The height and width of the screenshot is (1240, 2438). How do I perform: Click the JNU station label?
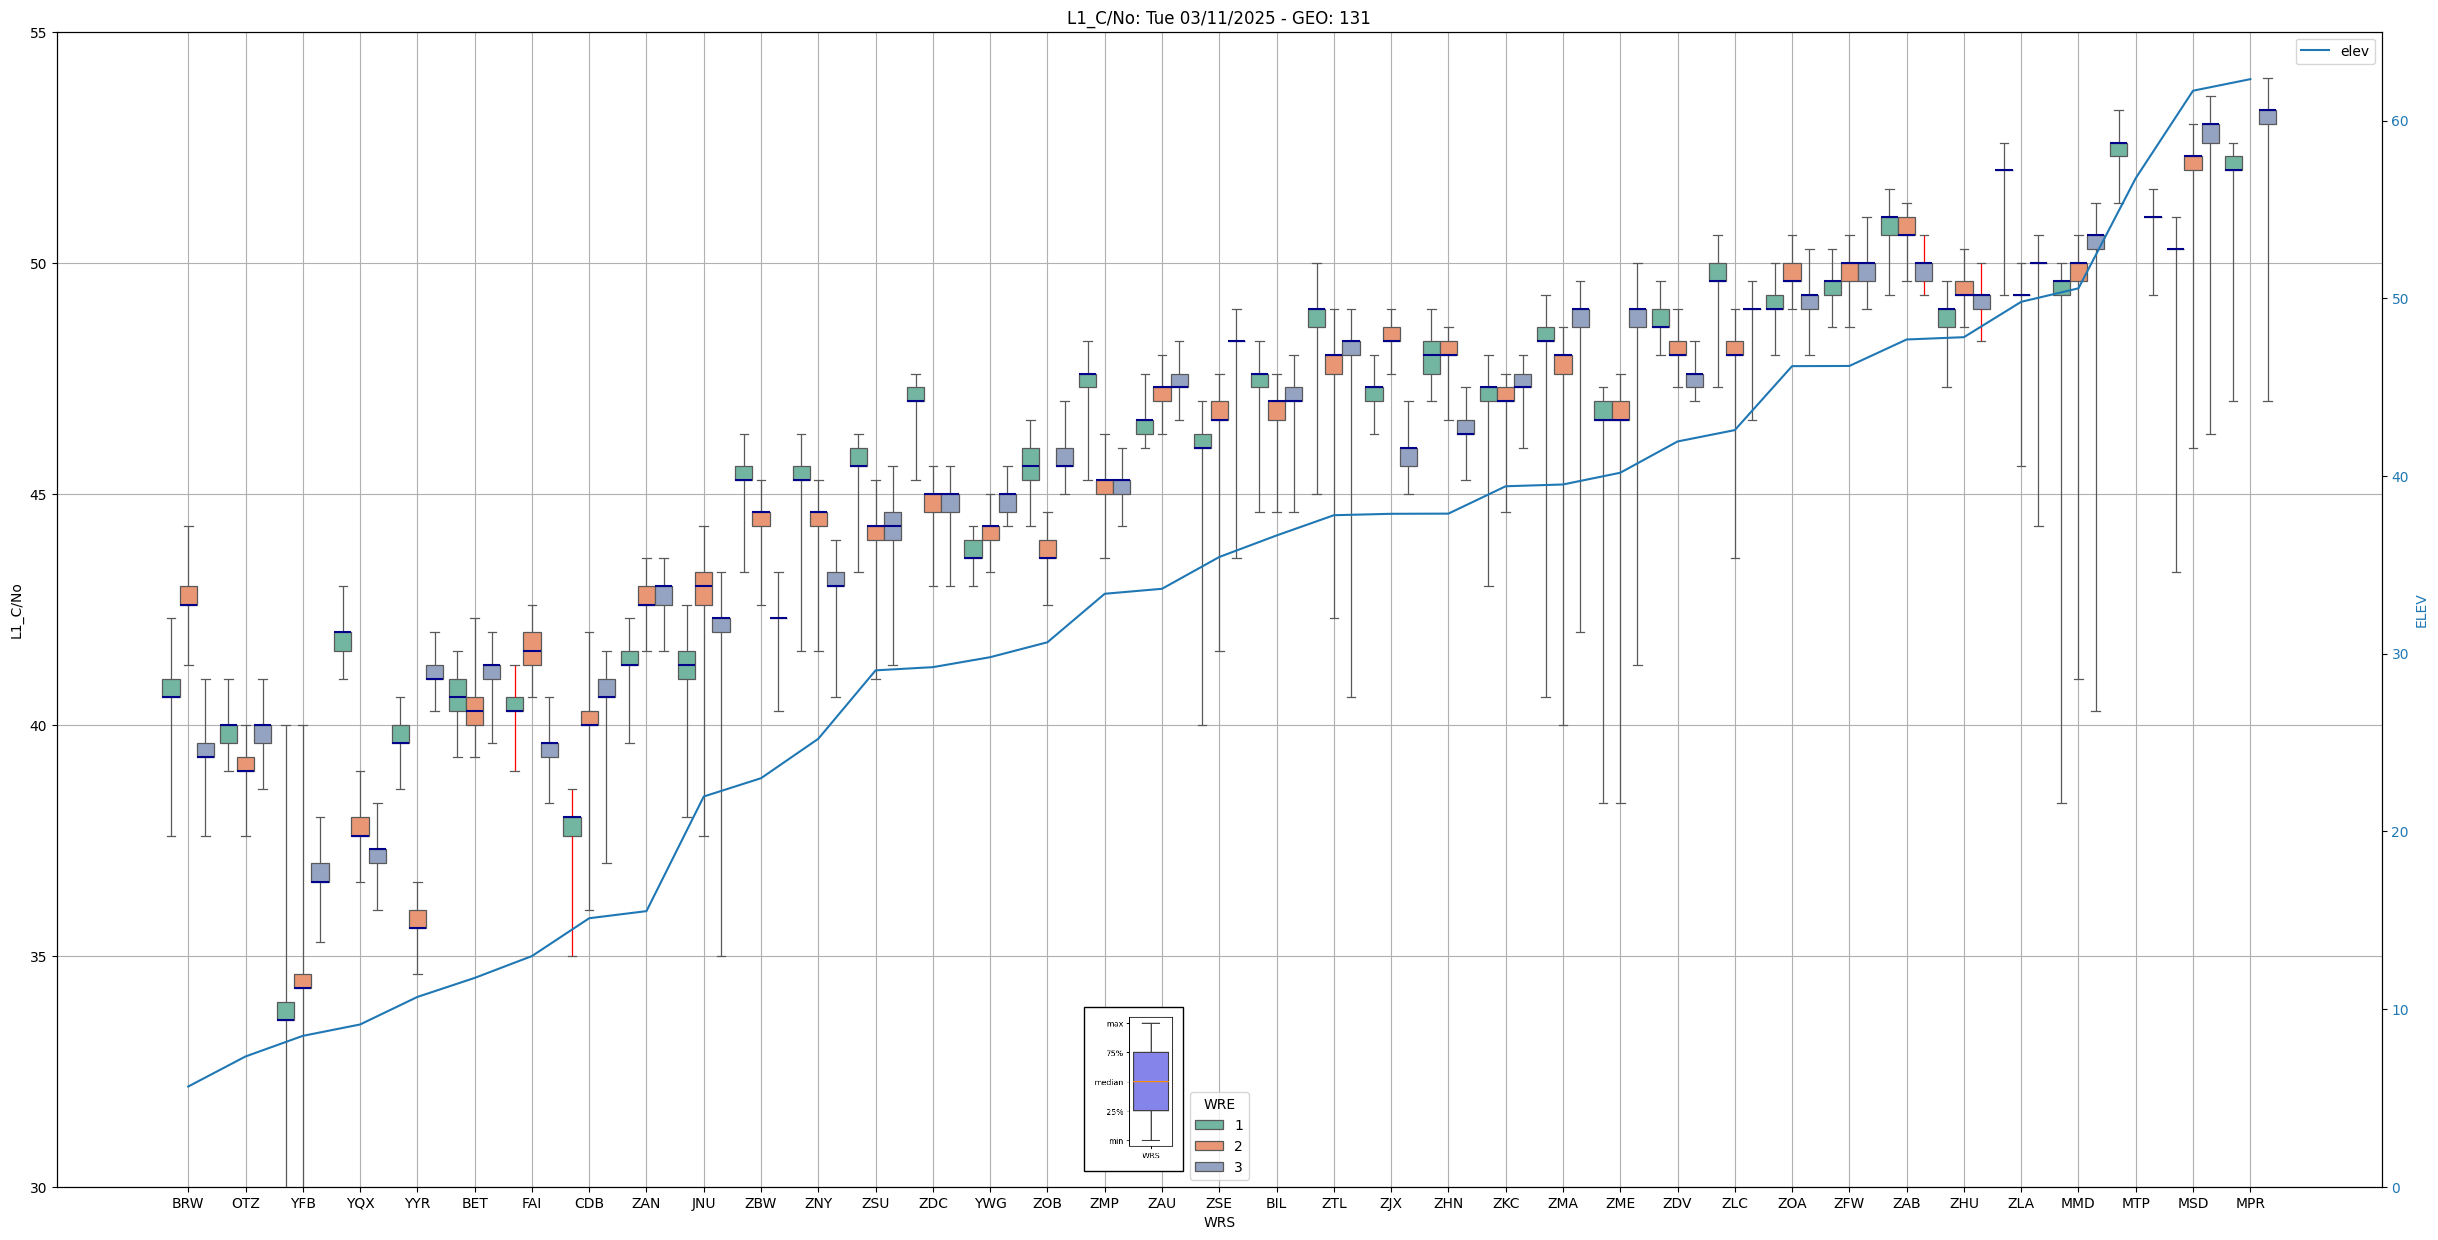[x=703, y=1203]
